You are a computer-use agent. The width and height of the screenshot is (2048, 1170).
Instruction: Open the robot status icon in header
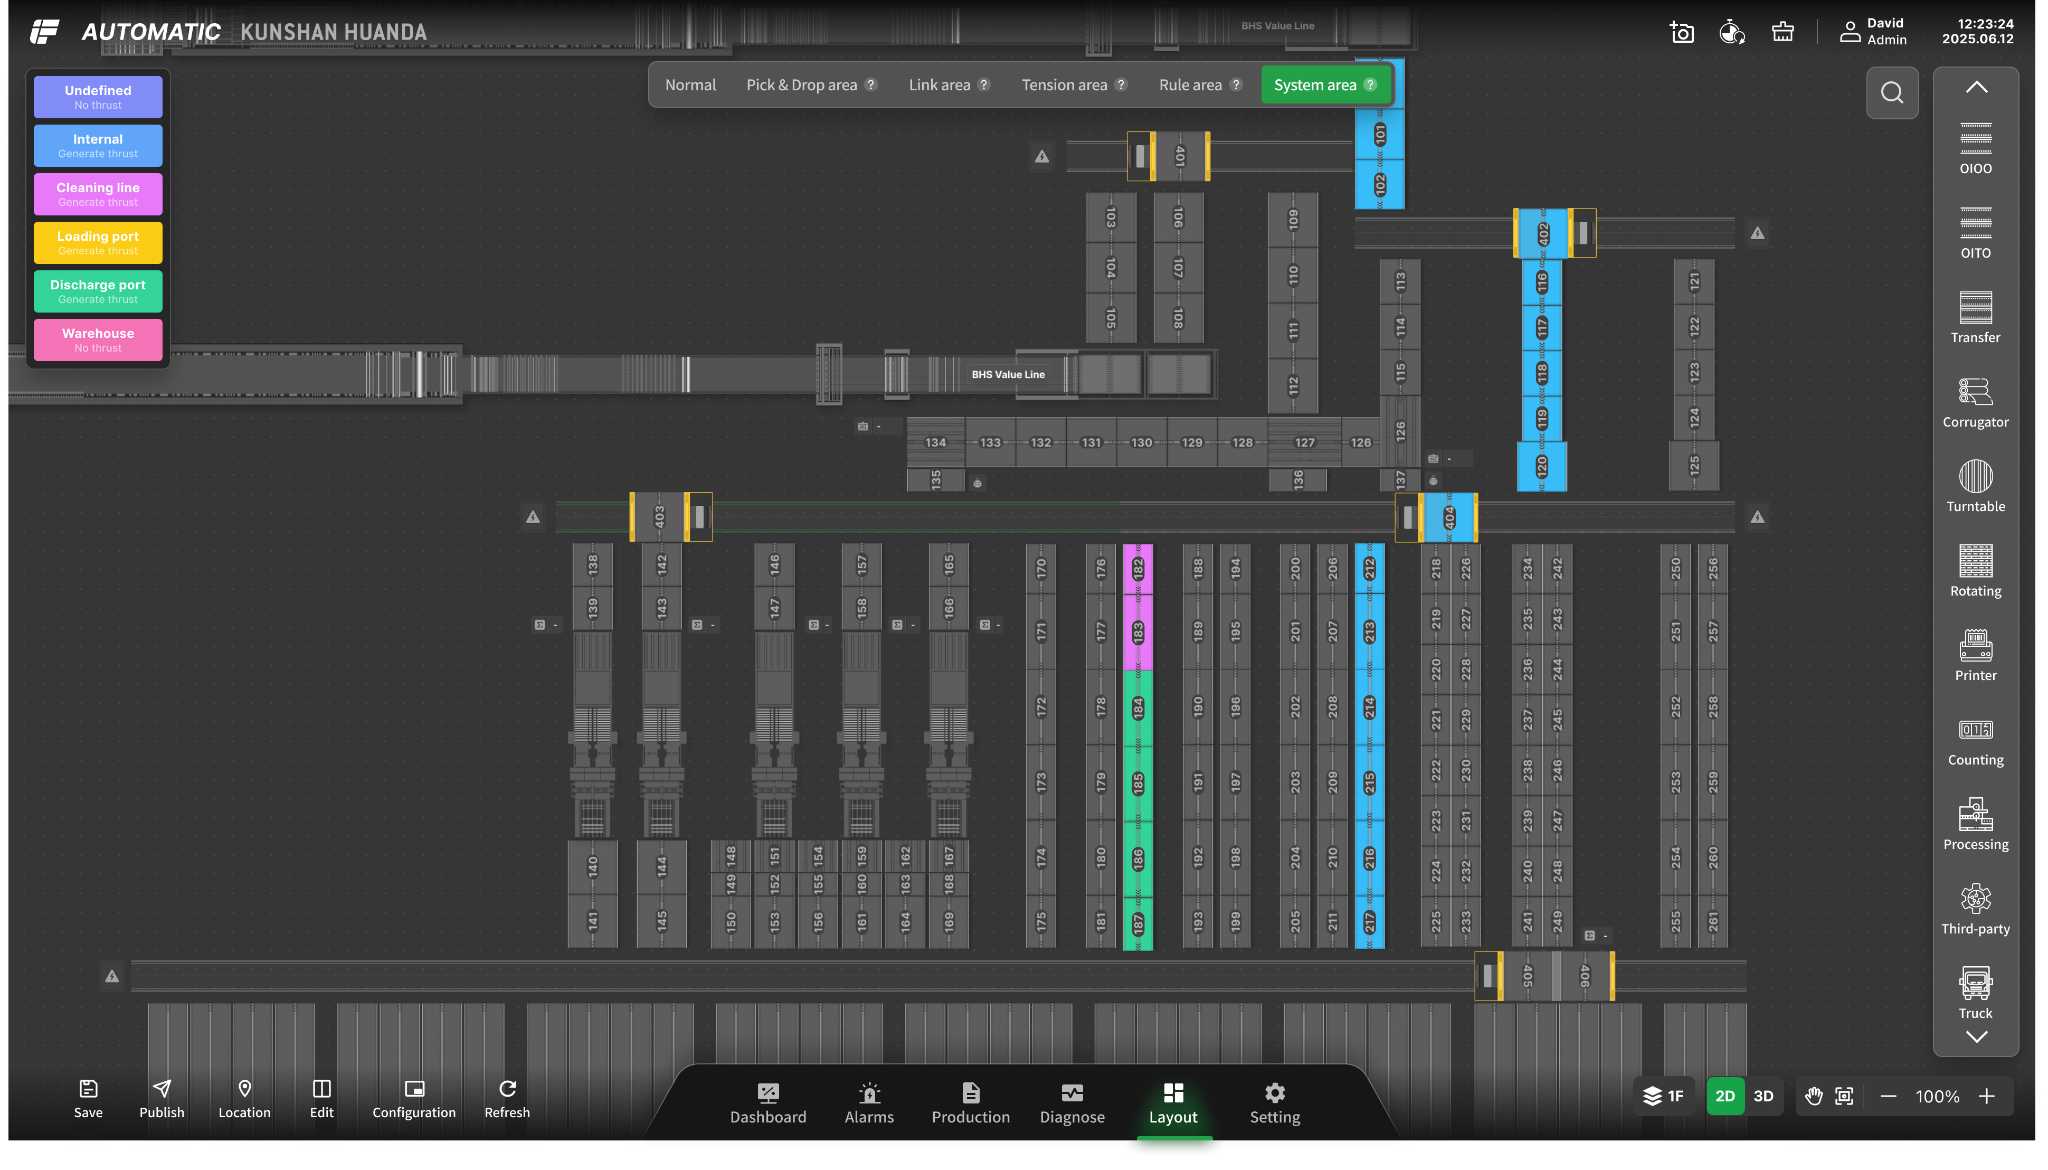pyautogui.click(x=1732, y=33)
